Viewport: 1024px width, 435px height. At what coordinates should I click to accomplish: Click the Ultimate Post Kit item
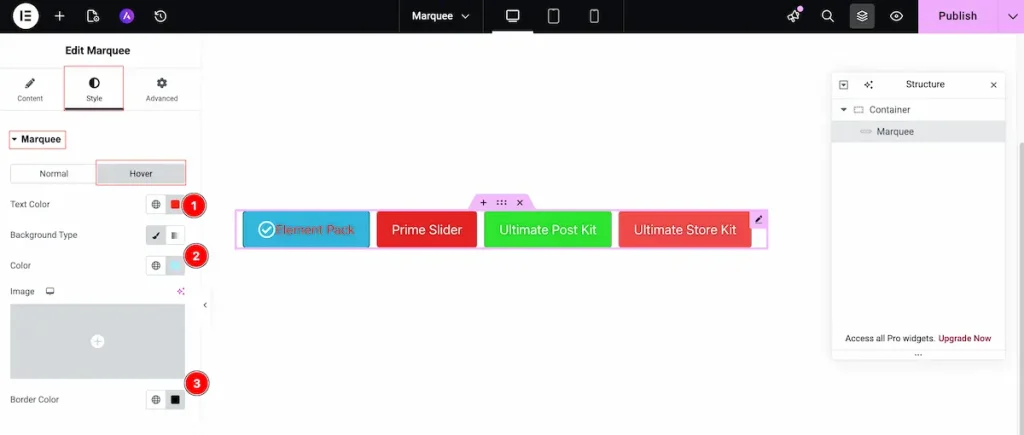point(548,229)
